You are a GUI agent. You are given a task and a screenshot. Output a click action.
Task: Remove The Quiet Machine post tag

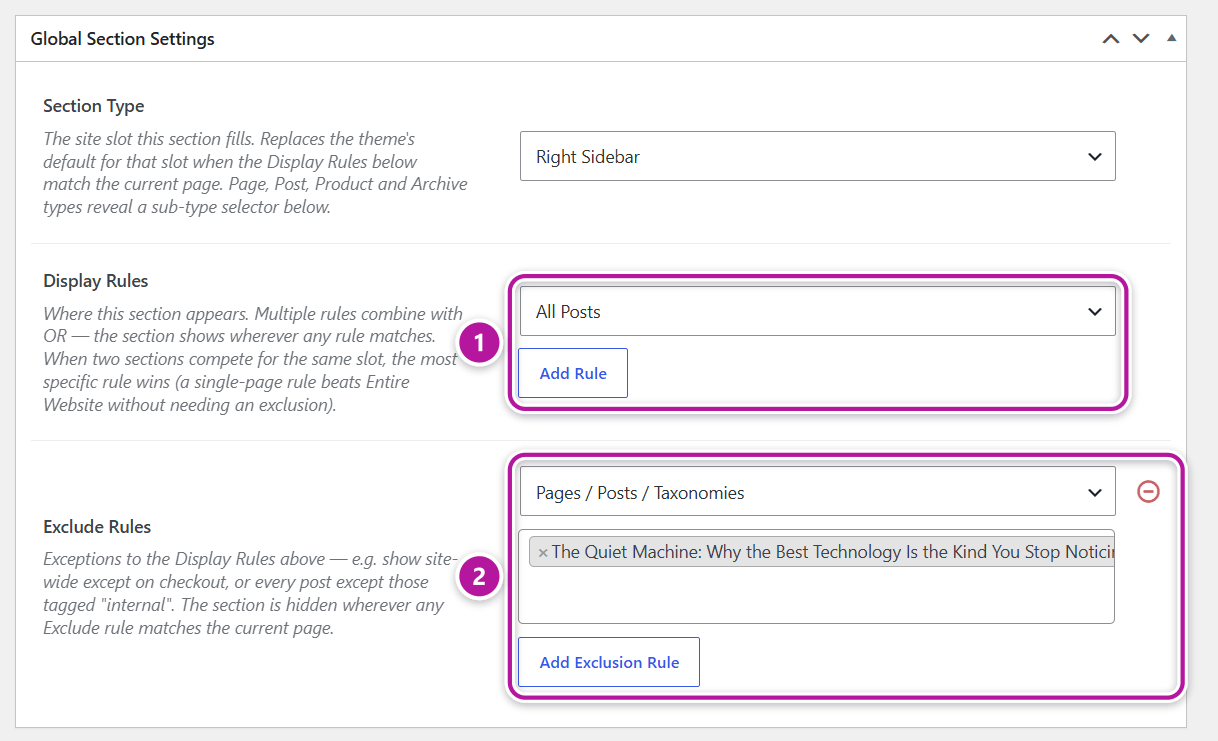coord(543,552)
